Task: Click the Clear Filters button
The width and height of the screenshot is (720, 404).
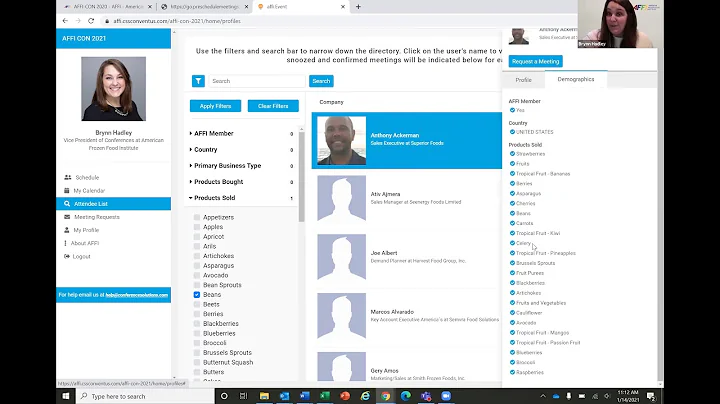Action: tap(273, 106)
